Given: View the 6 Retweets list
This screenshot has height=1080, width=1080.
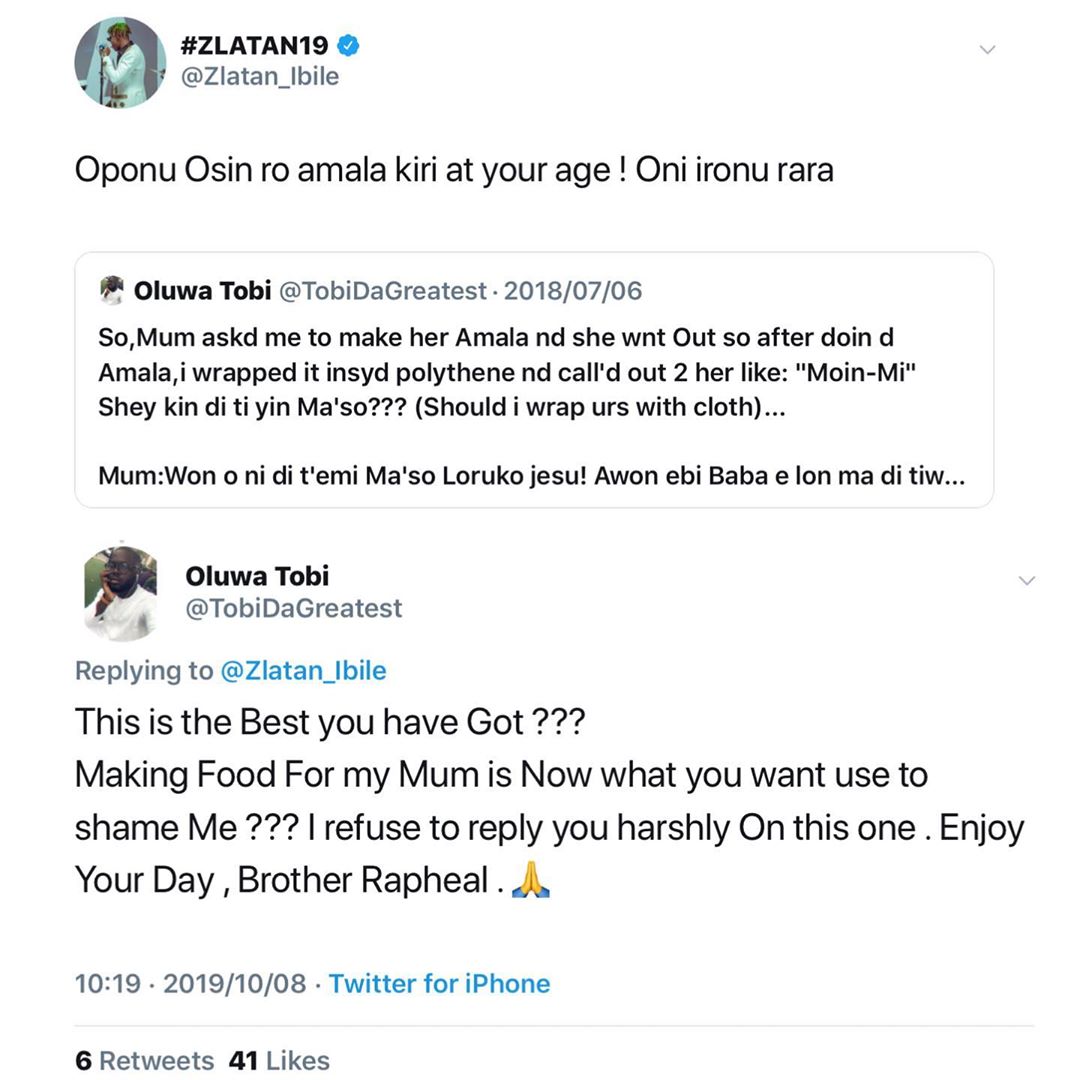Looking at the screenshot, I should [144, 1060].
